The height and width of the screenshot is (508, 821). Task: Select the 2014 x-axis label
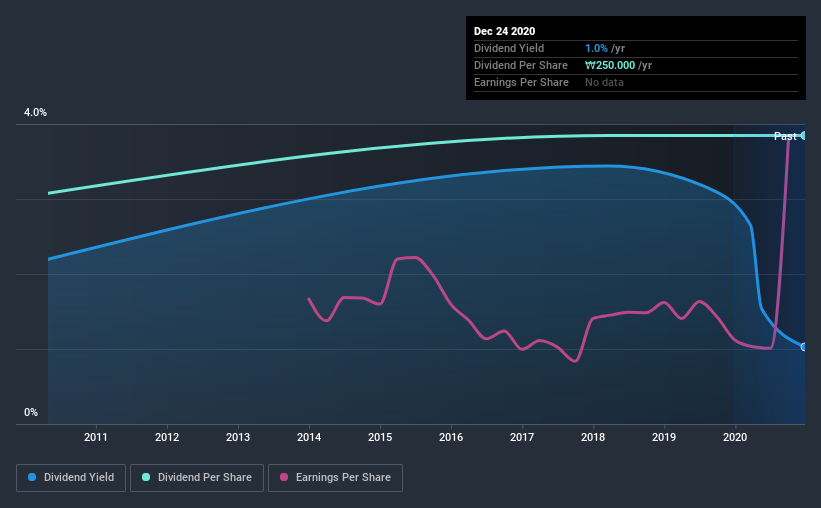coord(309,437)
